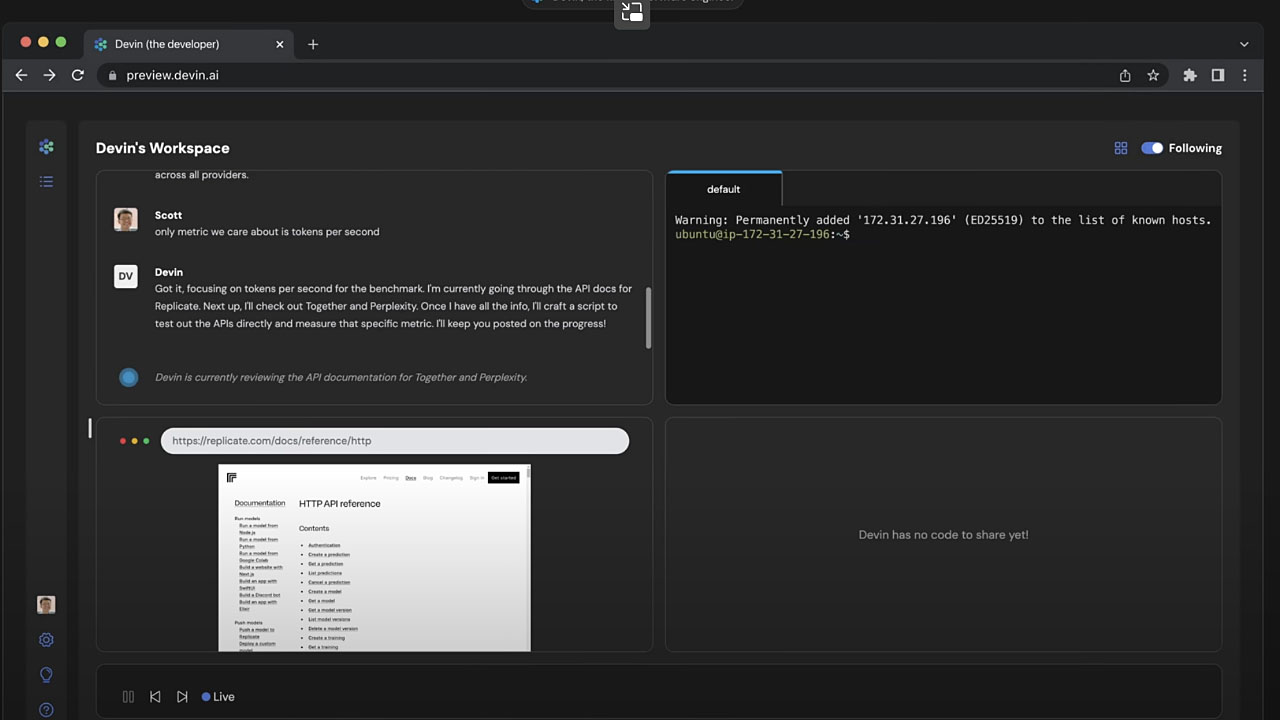Switch workspace to grid layout icon
Image resolution: width=1280 pixels, height=720 pixels.
pos(1121,148)
